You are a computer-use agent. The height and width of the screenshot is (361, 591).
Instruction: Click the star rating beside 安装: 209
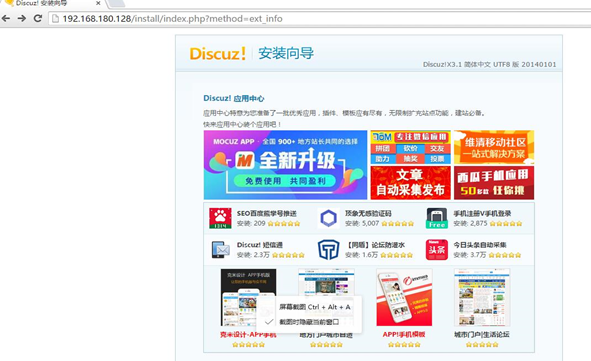(284, 223)
